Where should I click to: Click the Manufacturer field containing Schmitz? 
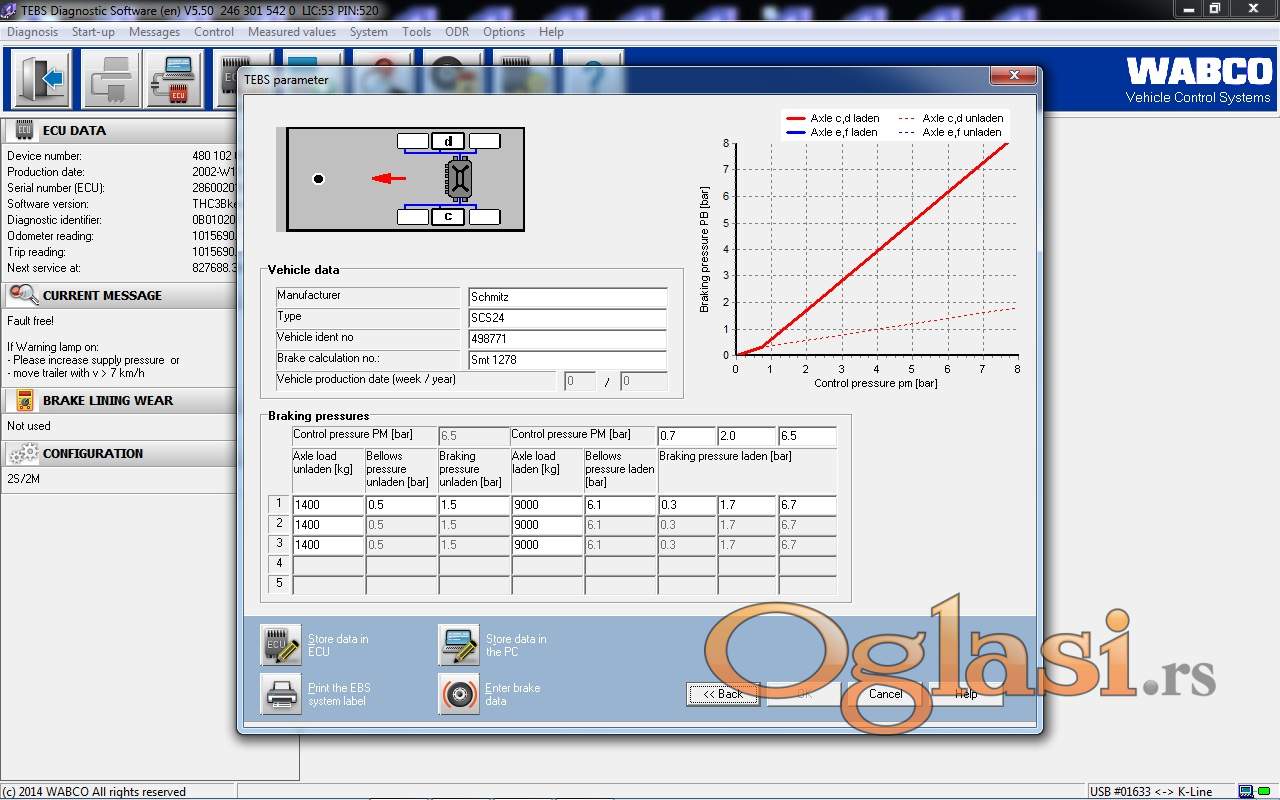[x=567, y=297]
